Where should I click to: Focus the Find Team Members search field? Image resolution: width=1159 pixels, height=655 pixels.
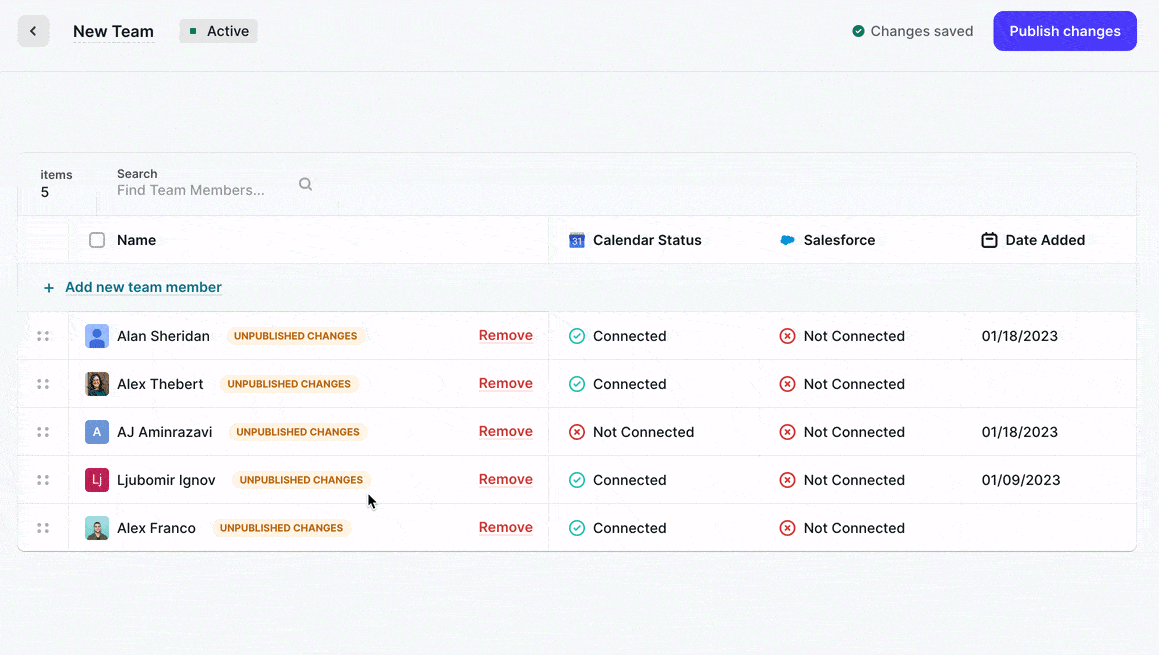[x=191, y=190]
